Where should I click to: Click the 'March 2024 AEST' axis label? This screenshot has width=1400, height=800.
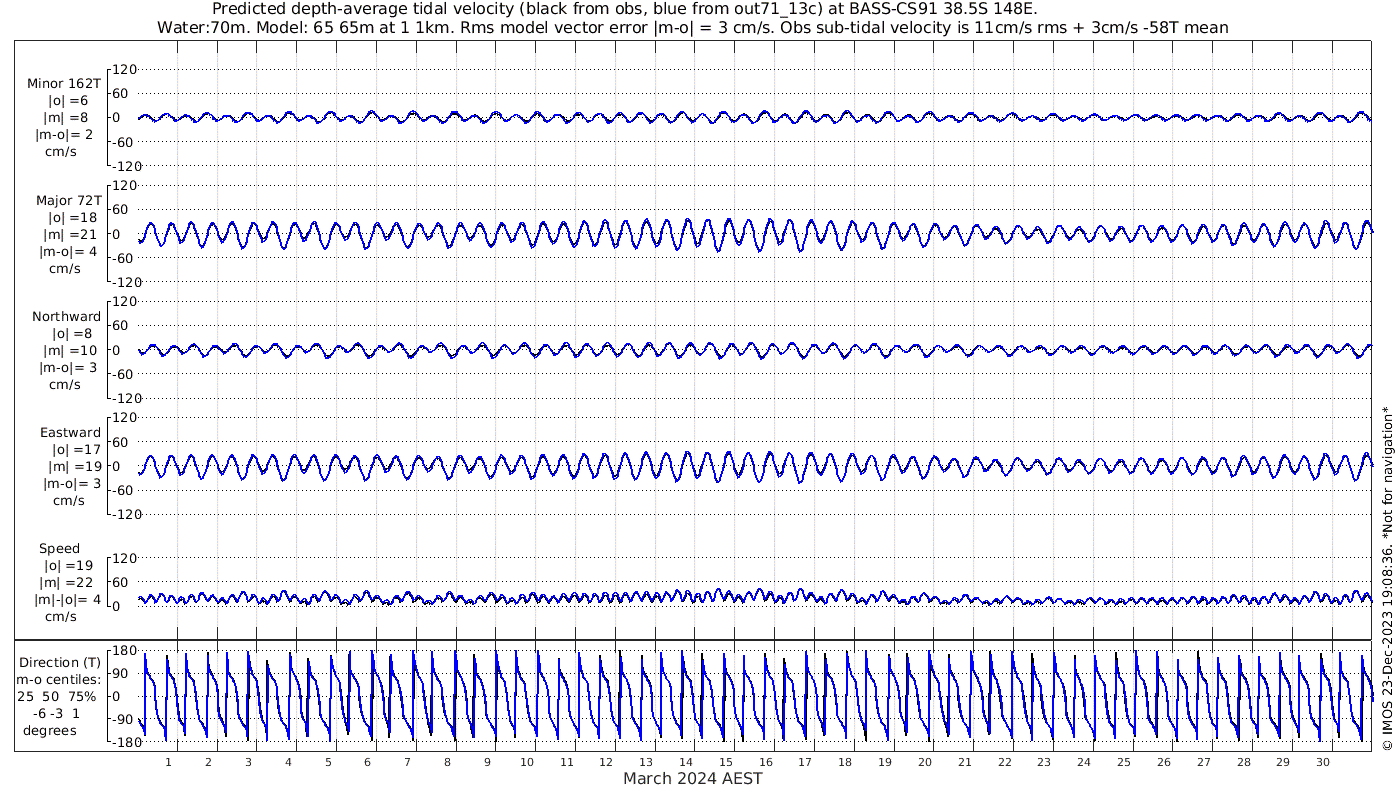(x=693, y=779)
